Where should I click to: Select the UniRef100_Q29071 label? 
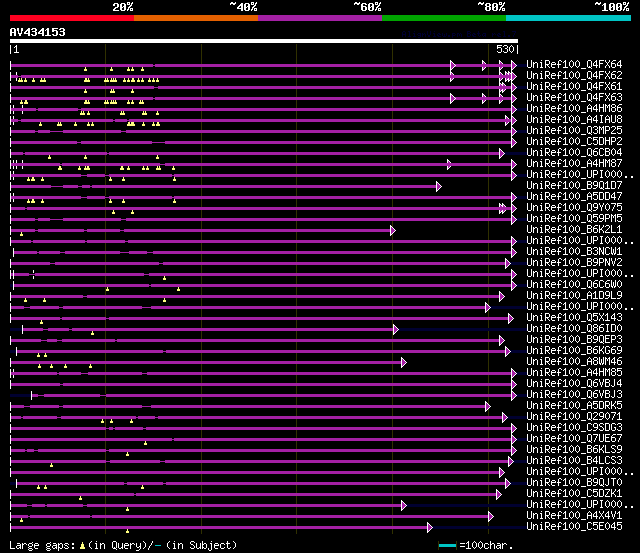[x=574, y=417]
